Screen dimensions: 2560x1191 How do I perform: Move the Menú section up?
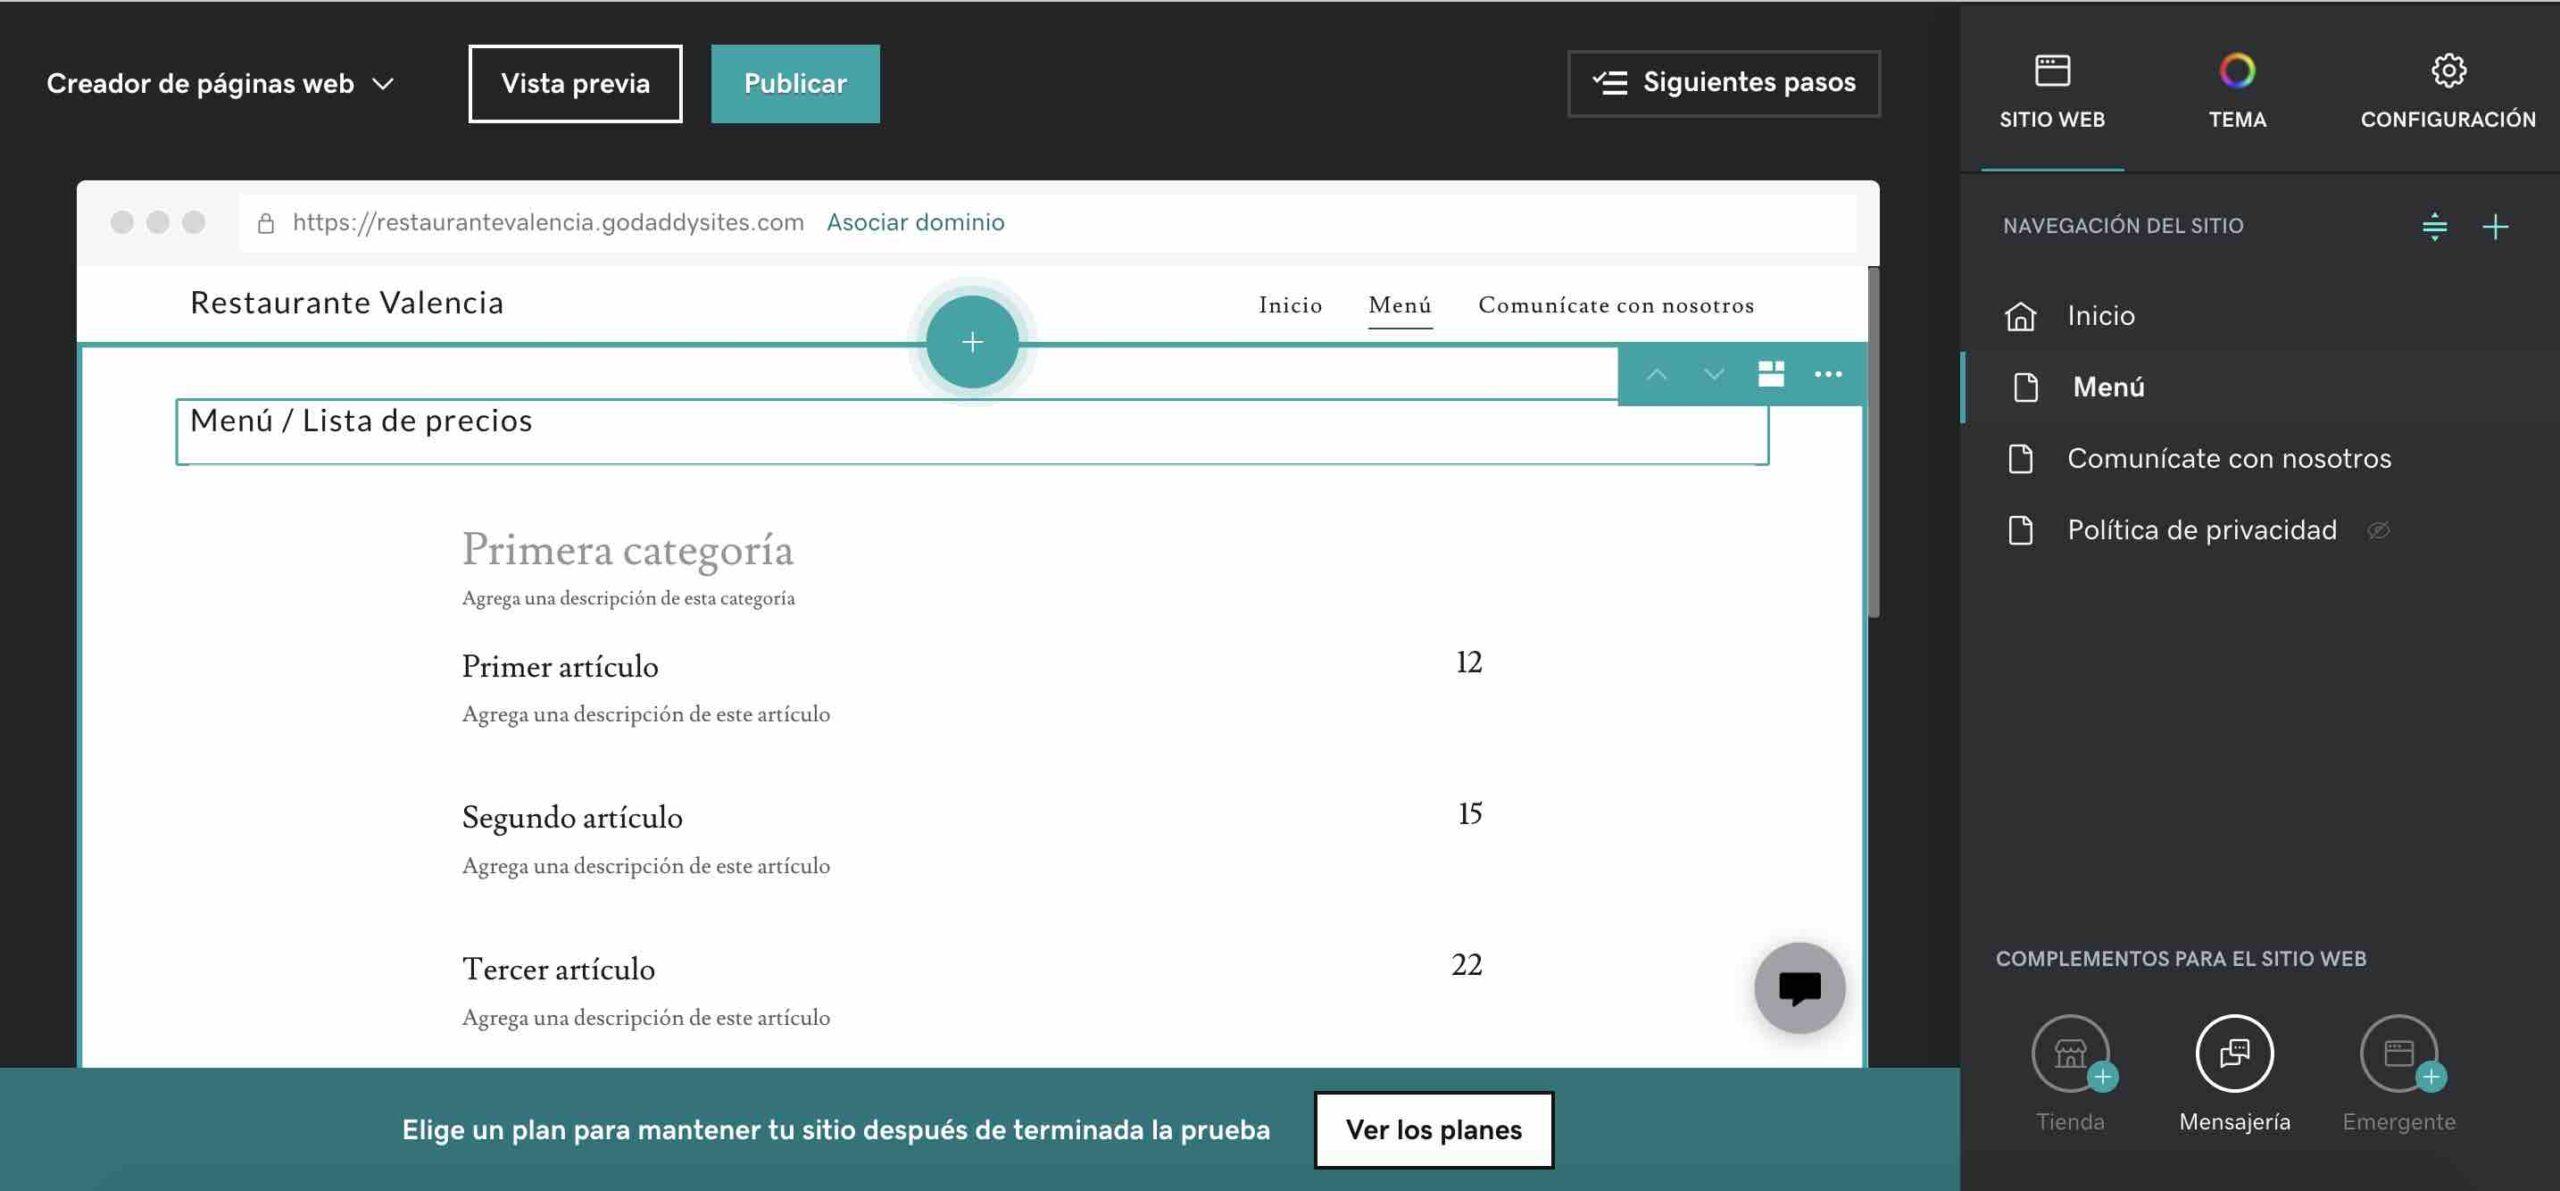click(x=1657, y=374)
